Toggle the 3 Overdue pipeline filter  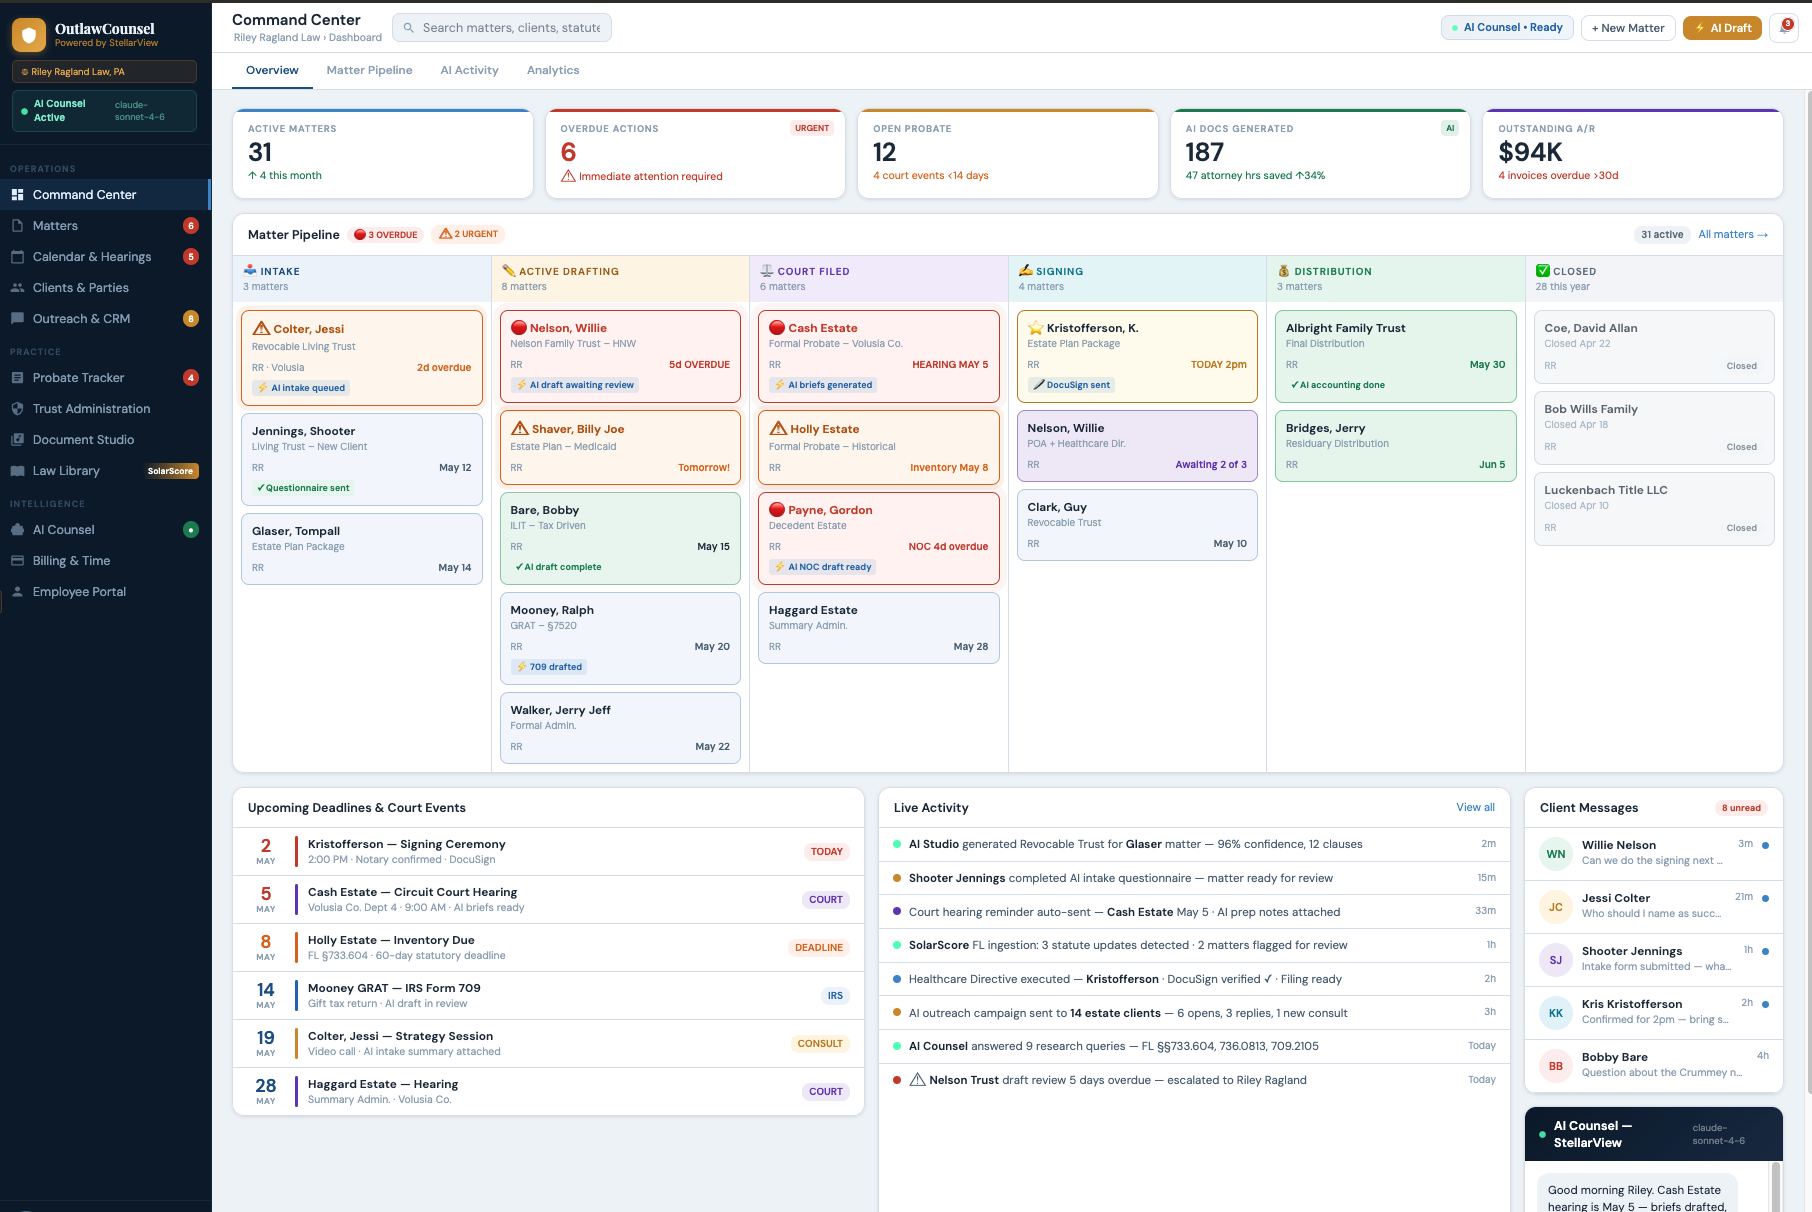[386, 235]
